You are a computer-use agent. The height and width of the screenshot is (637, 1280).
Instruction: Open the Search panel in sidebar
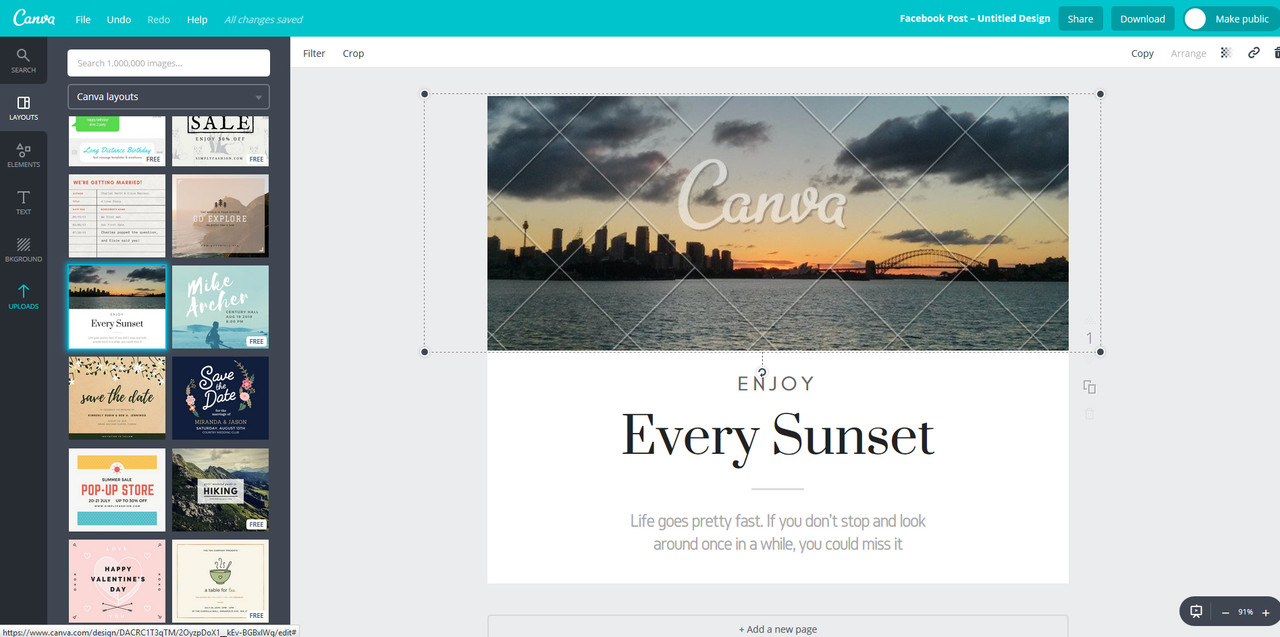click(x=23, y=60)
